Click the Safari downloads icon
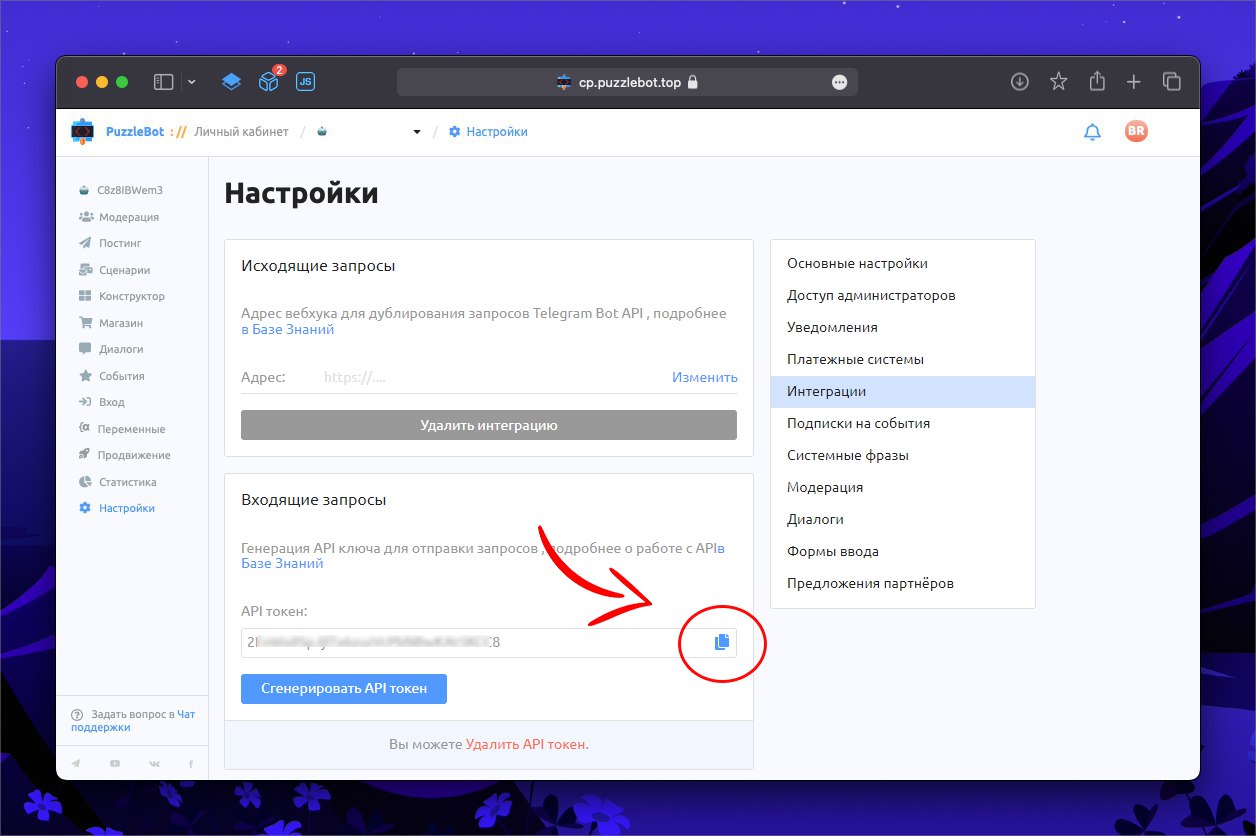 pyautogui.click(x=1019, y=82)
